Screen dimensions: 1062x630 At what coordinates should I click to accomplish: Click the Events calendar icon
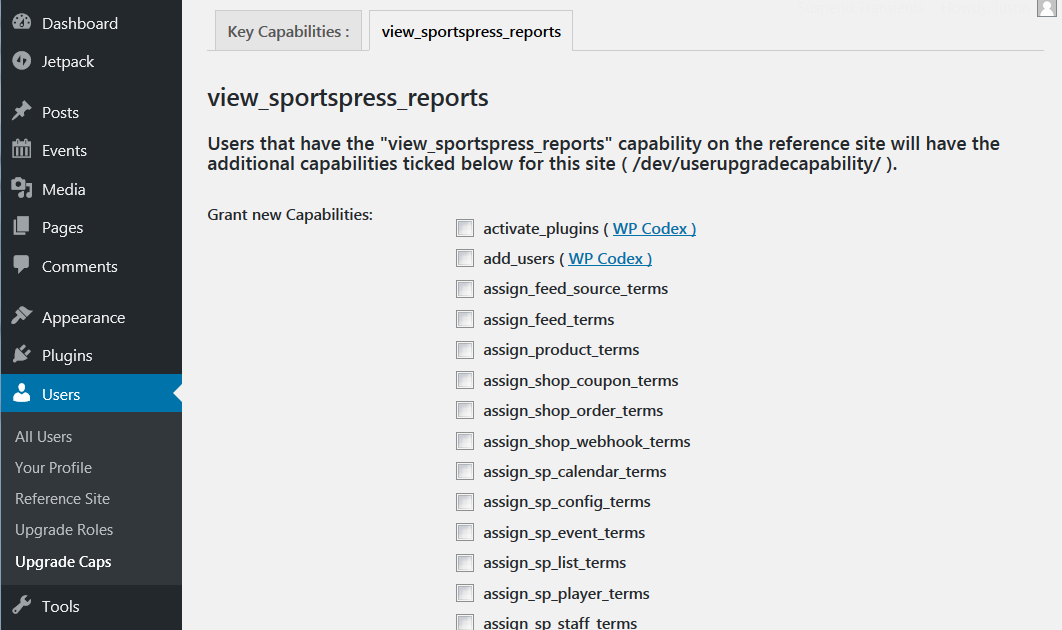pos(22,149)
